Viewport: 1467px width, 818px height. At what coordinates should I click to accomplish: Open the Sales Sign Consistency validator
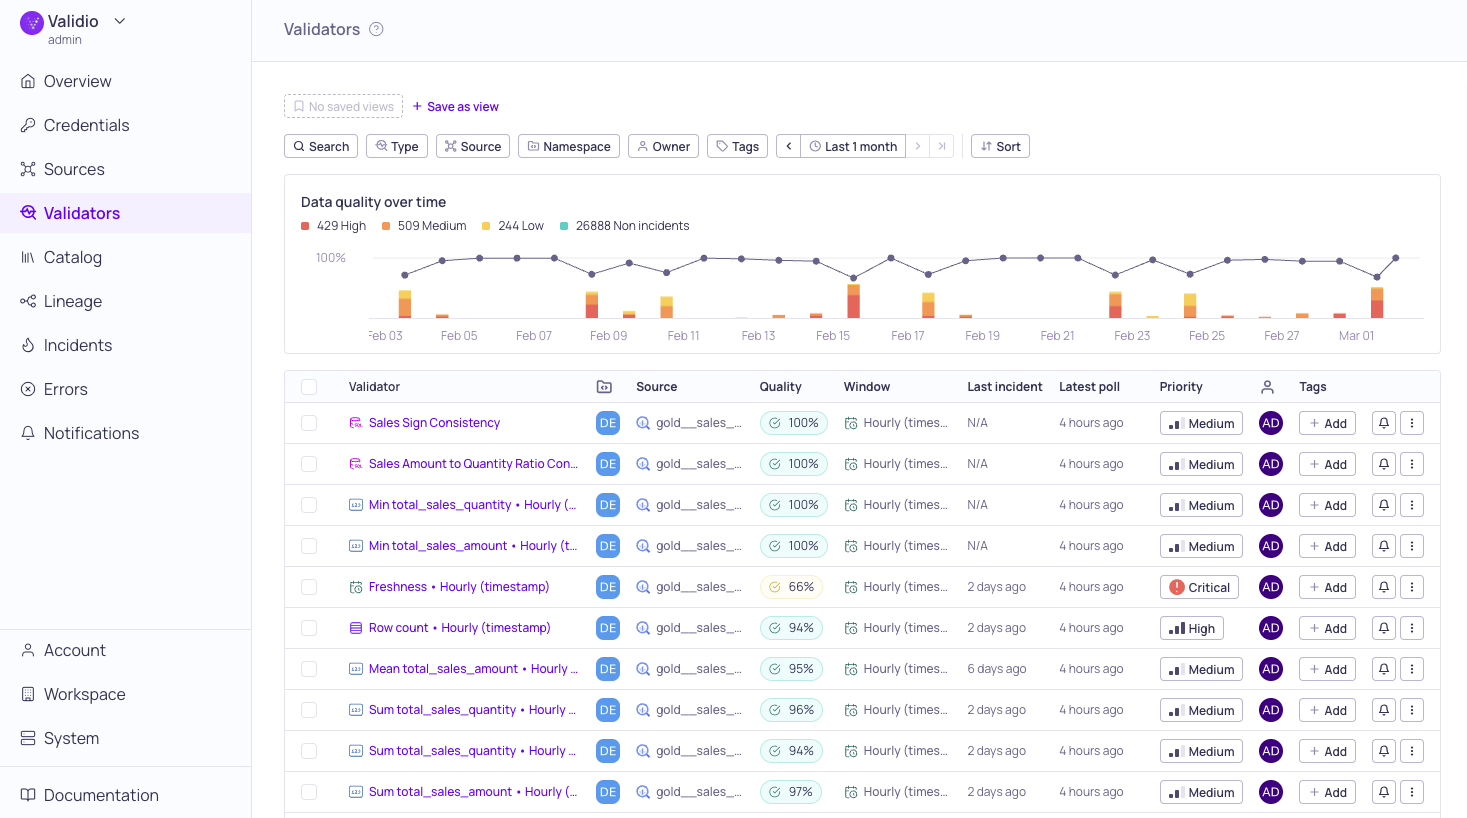(x=434, y=423)
